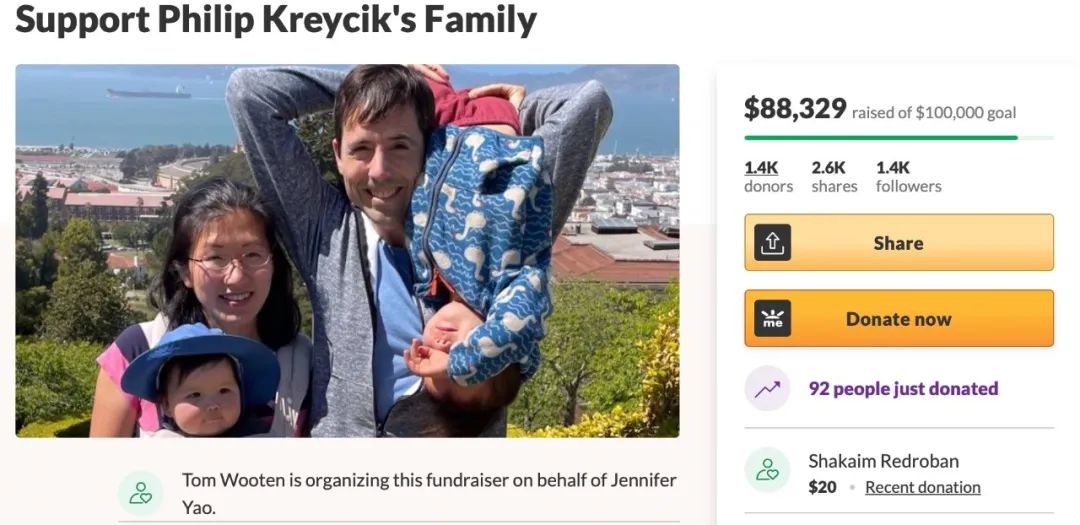This screenshot has width=1080, height=525.
Task: Click the Donate now button
Action: tap(899, 318)
